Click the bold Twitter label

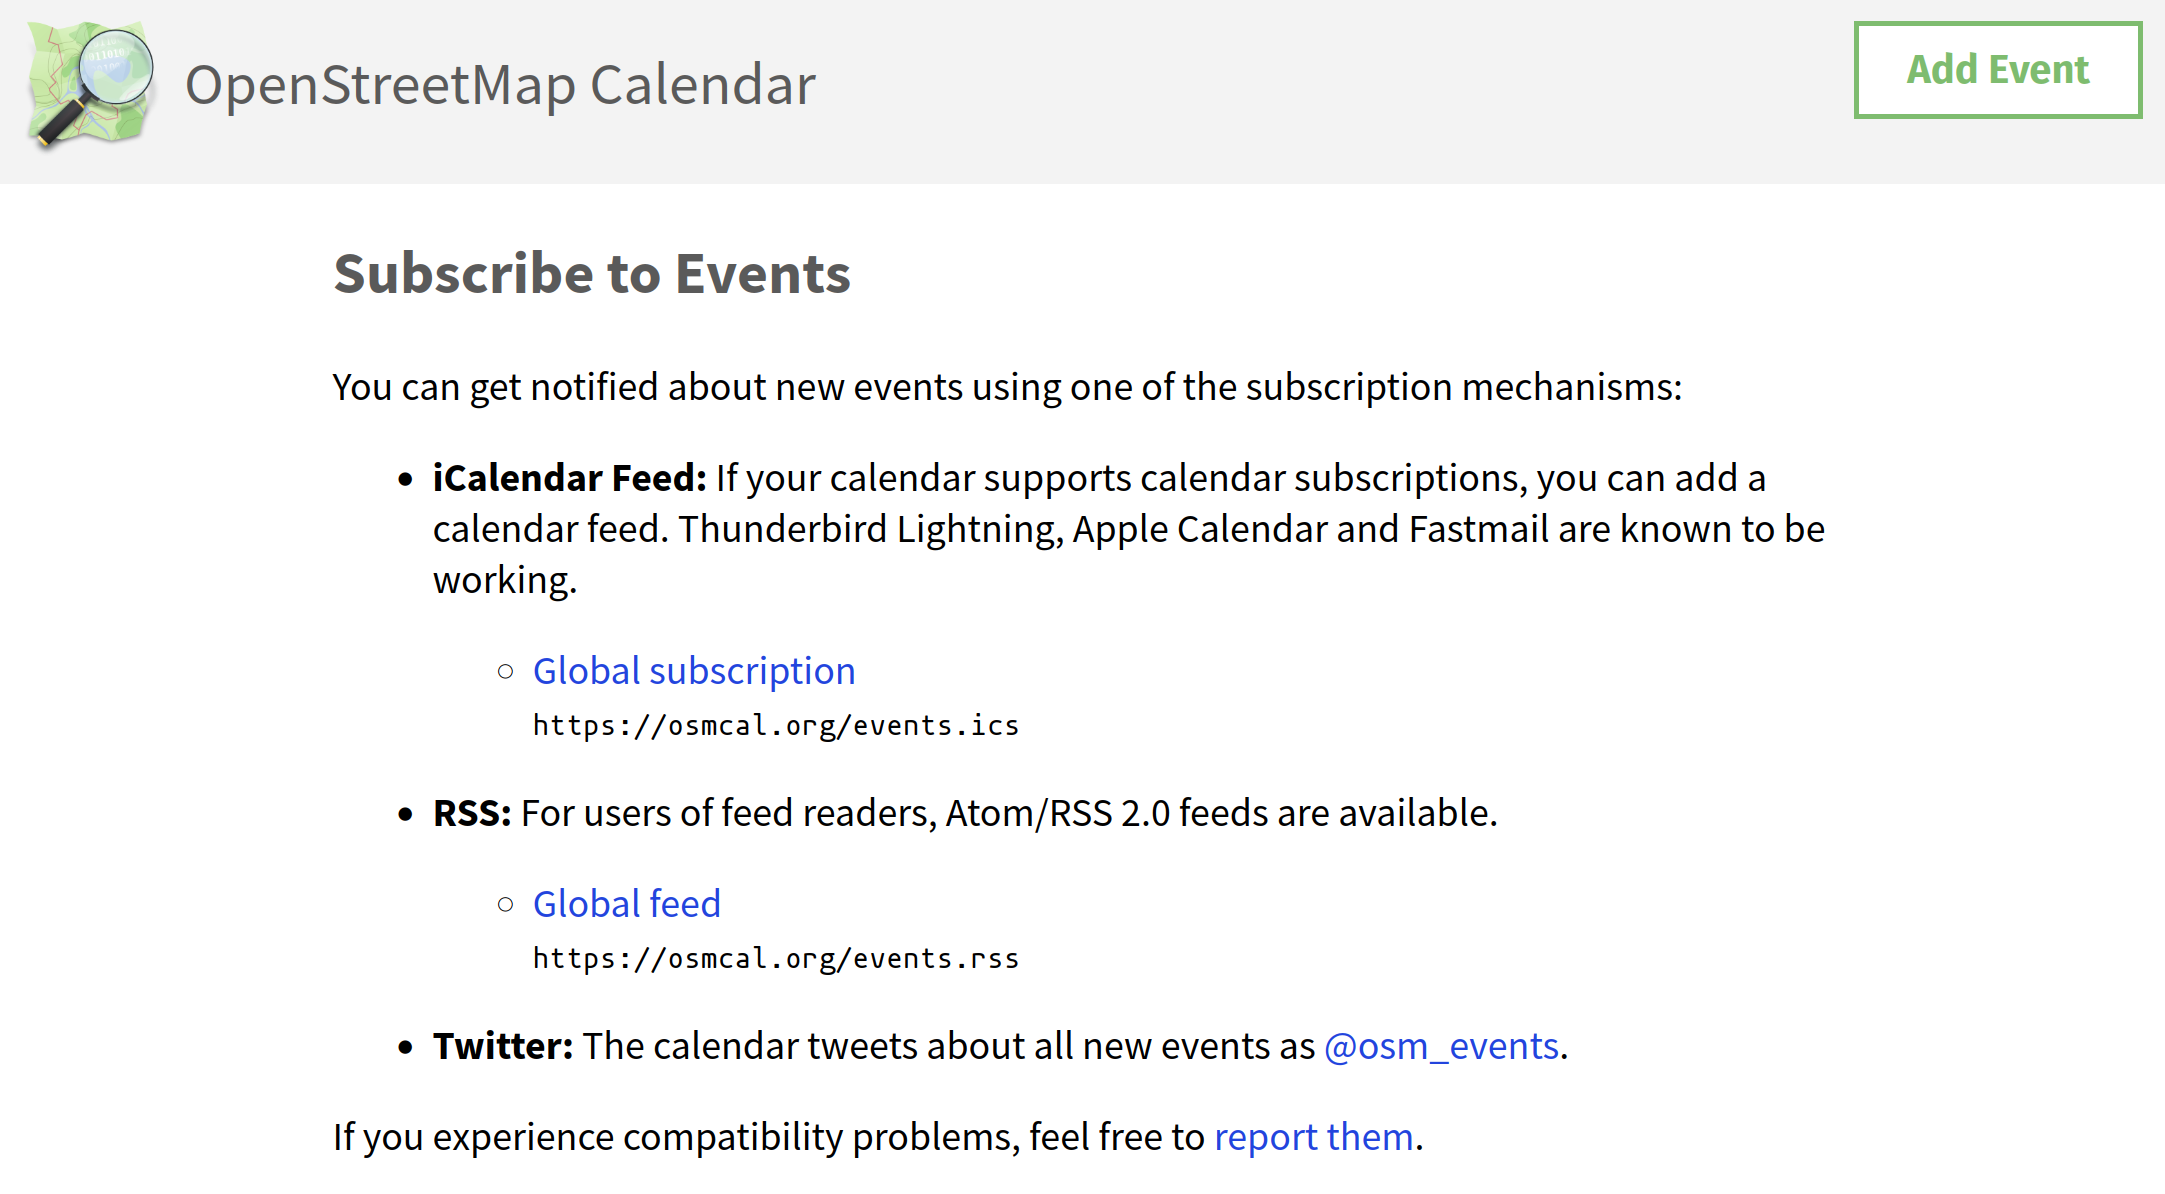click(503, 1046)
